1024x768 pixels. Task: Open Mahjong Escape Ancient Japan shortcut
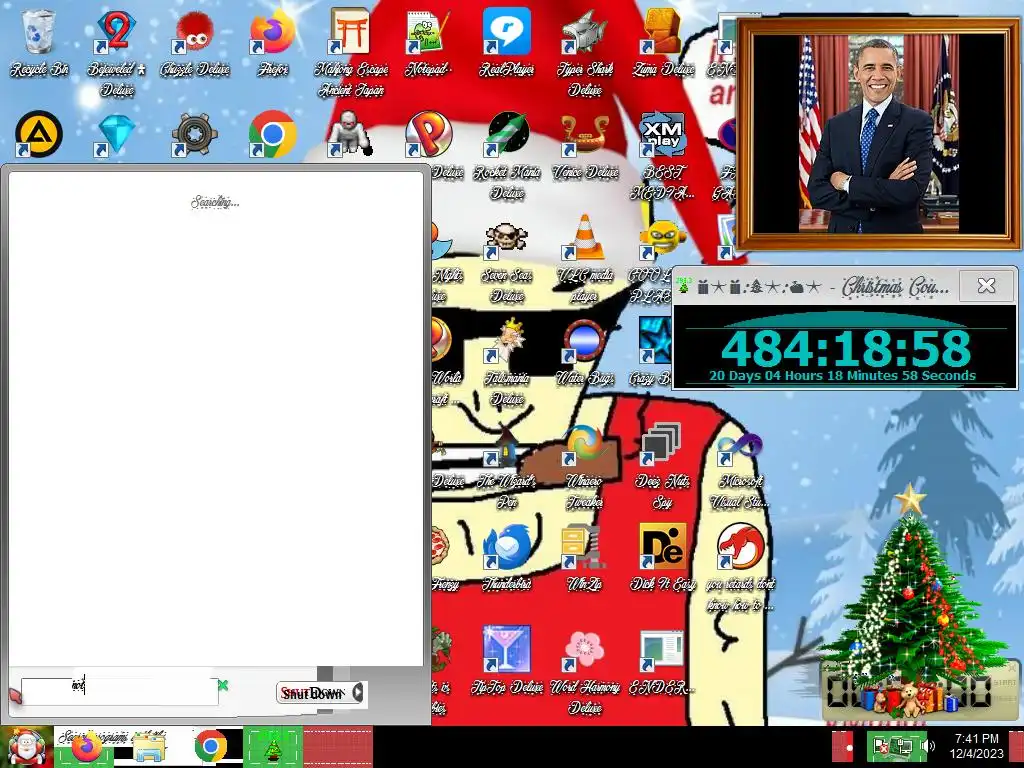351,51
